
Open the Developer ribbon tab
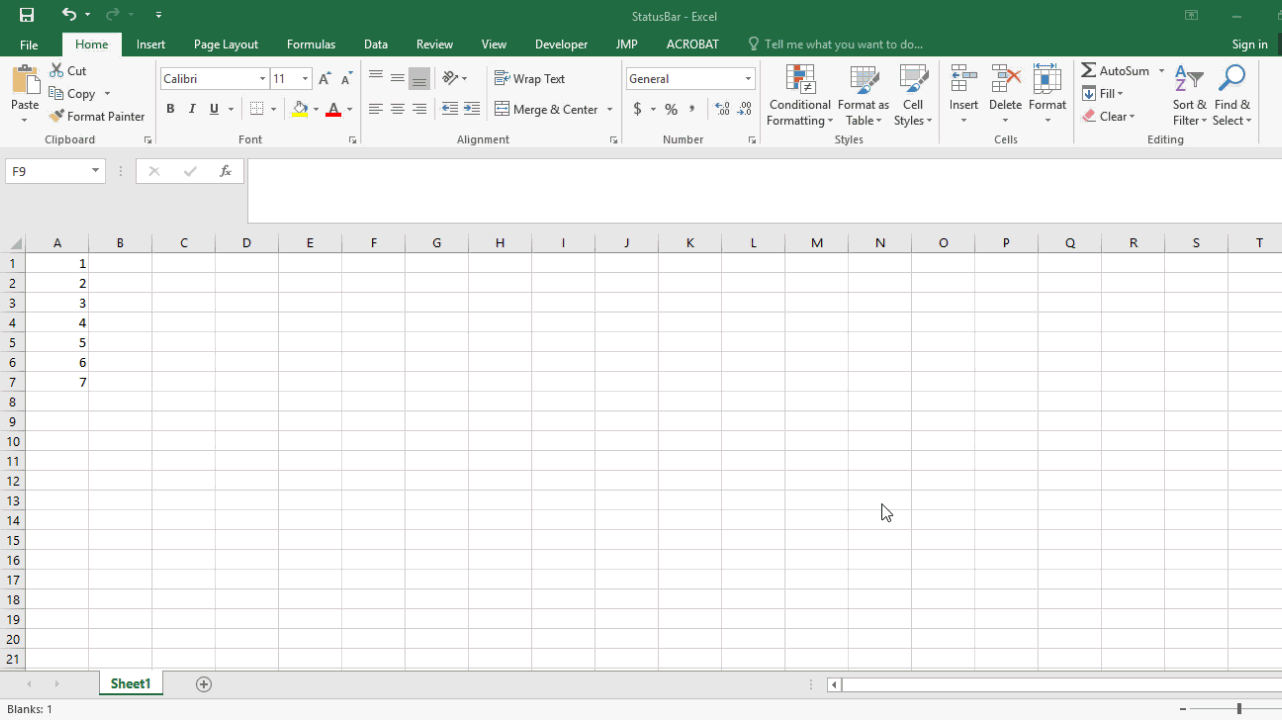coord(561,44)
